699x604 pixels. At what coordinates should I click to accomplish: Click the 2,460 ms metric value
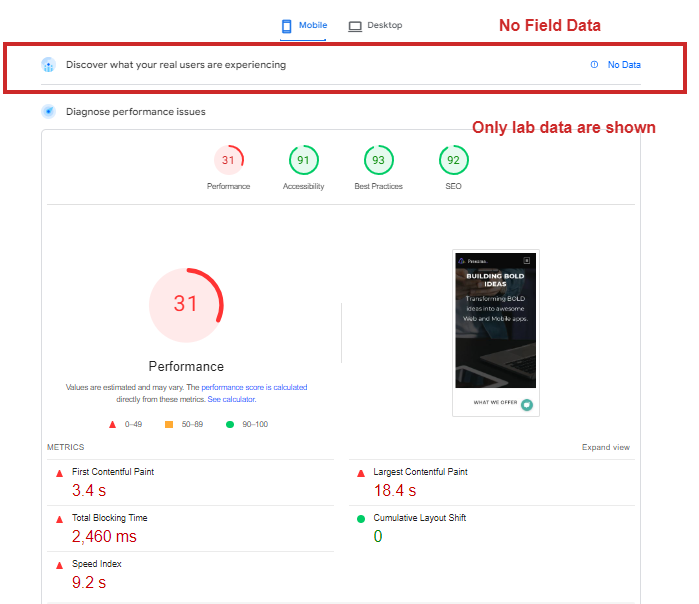click(104, 536)
